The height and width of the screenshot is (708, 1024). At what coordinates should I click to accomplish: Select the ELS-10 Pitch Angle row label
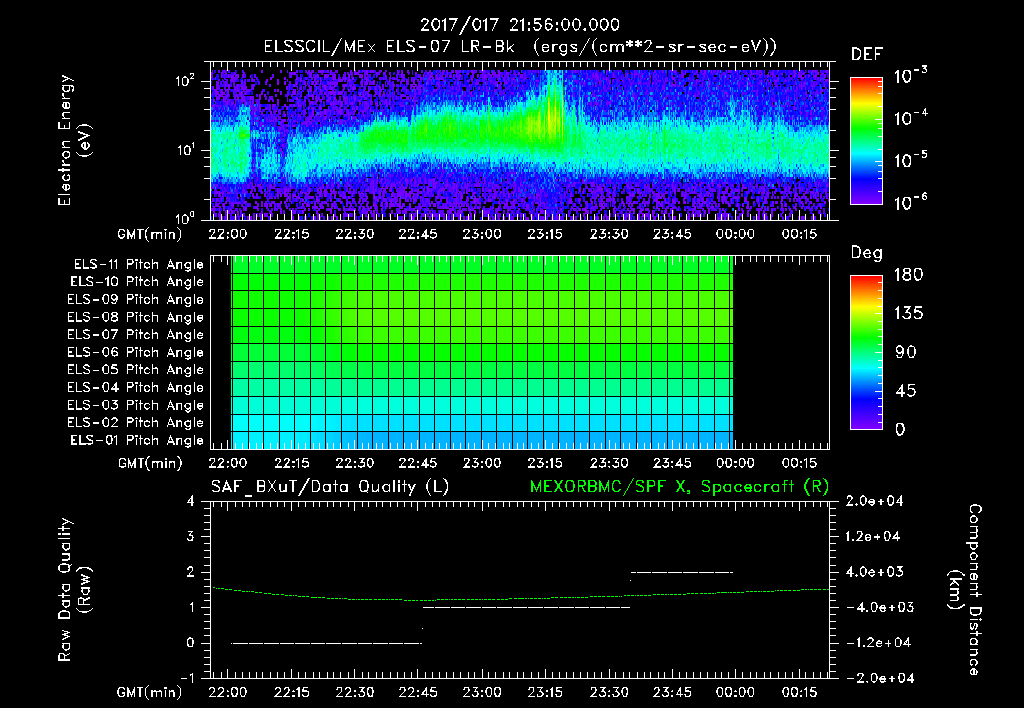137,282
